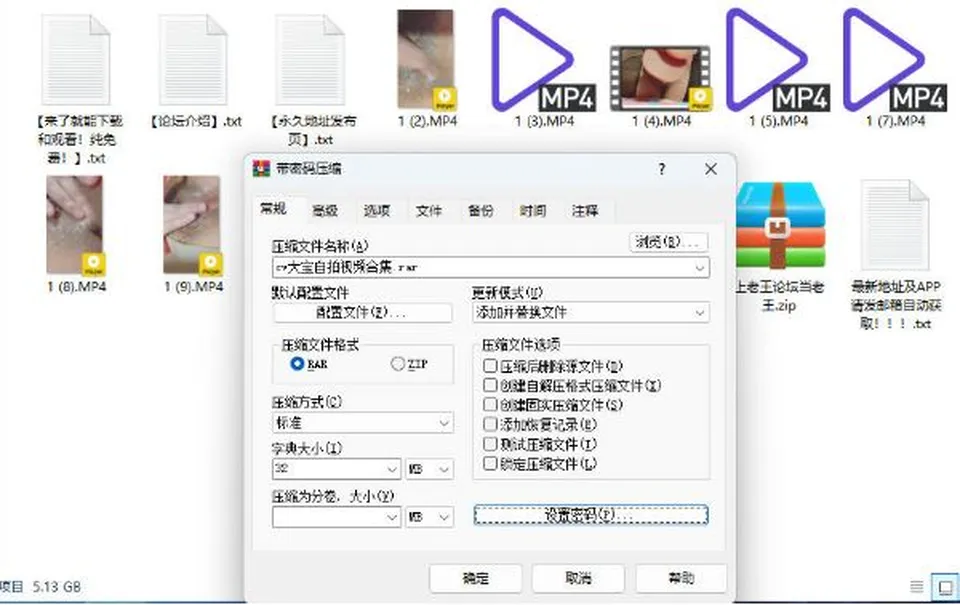
Task: Click the 设置密码 button
Action: pos(591,515)
